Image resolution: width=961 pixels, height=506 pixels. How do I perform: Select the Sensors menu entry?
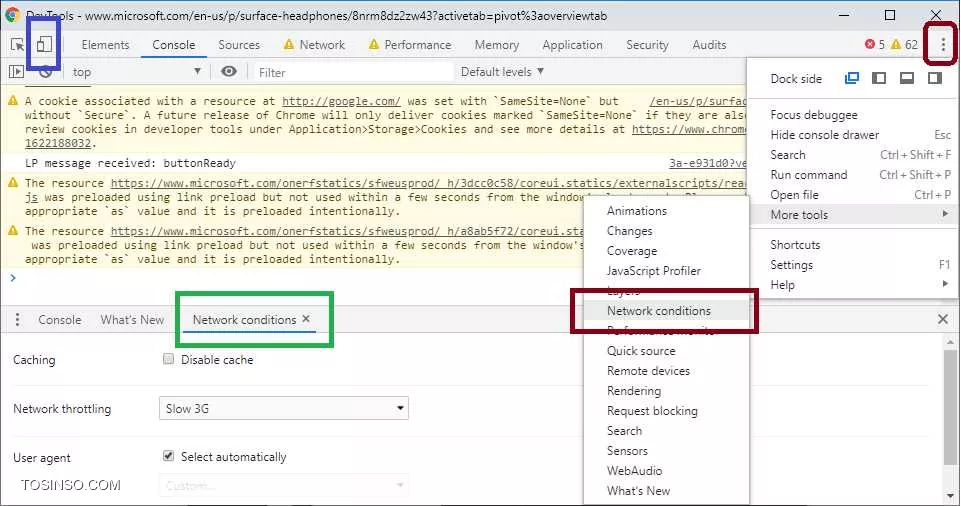627,451
